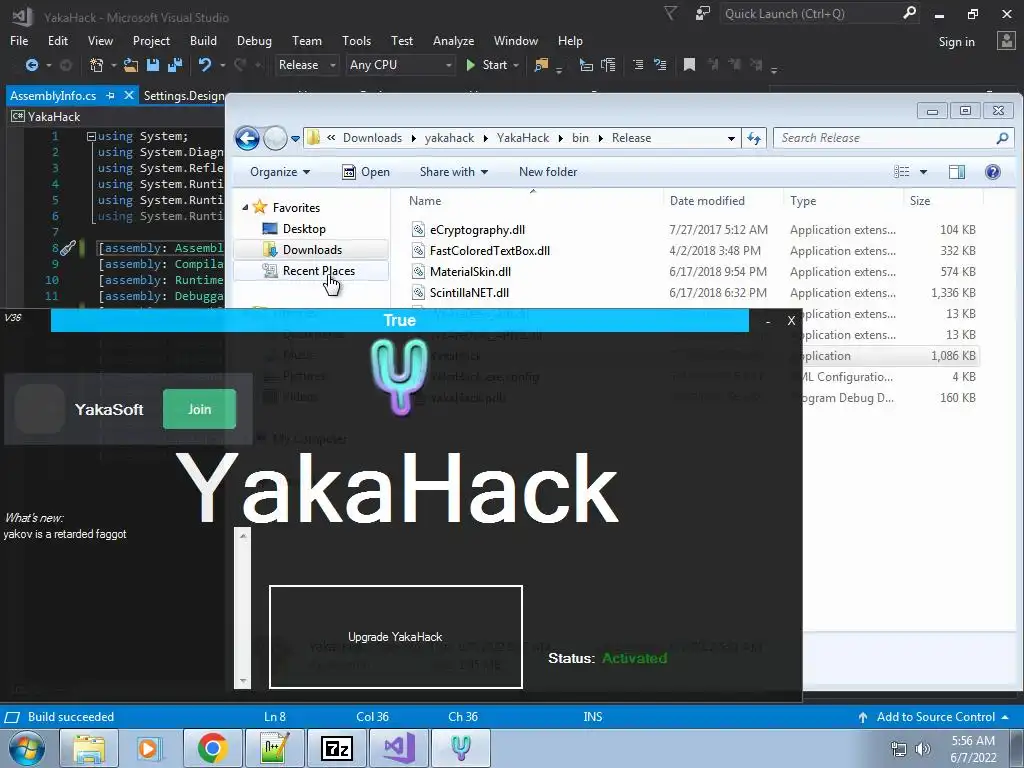
Task: Open the Analyze menu
Action: coord(453,40)
